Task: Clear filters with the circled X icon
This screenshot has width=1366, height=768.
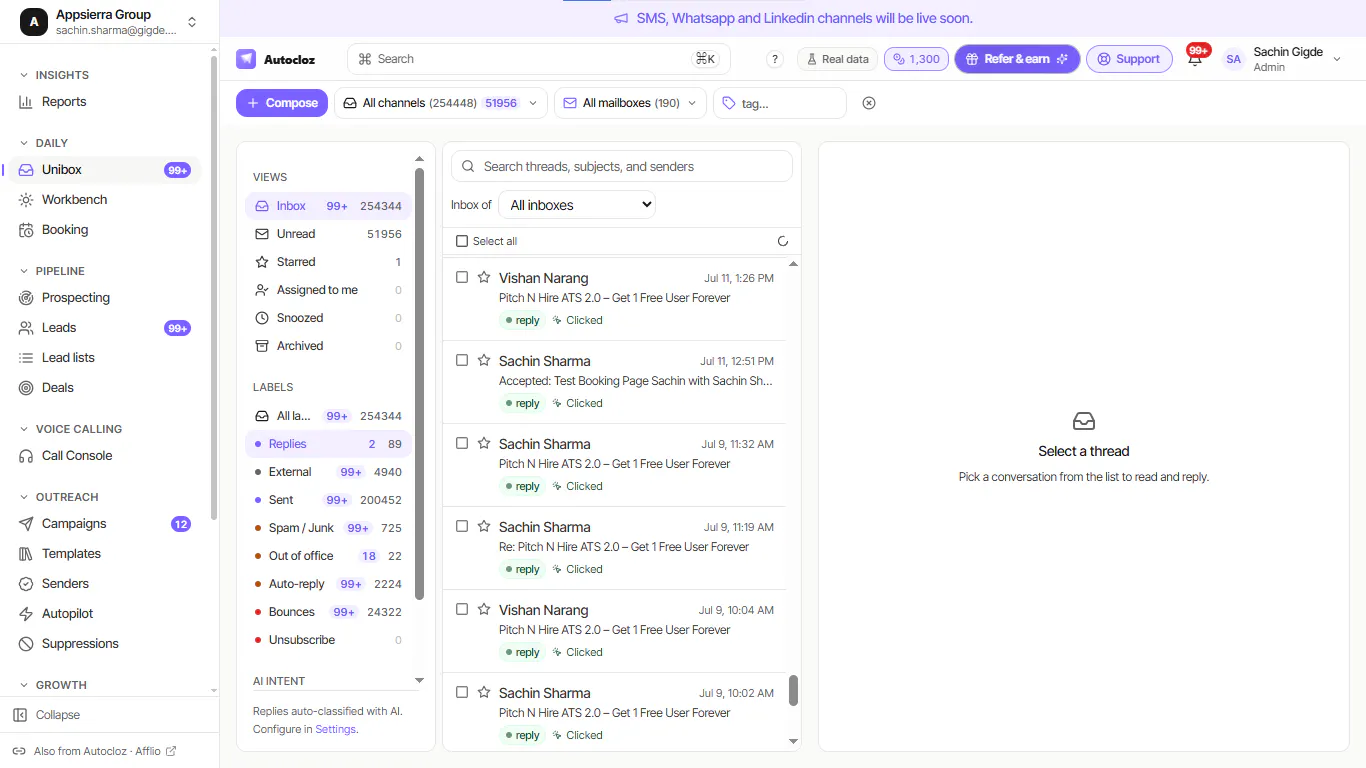Action: [x=869, y=103]
